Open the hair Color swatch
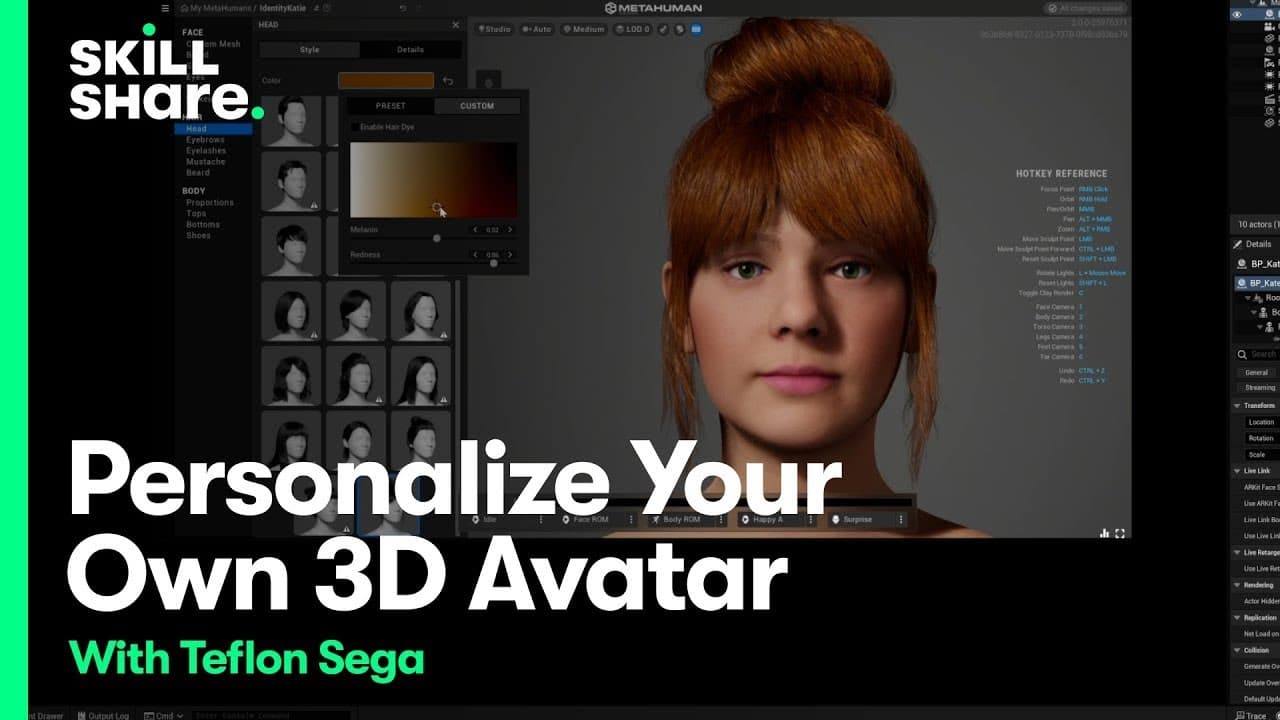 click(385, 81)
